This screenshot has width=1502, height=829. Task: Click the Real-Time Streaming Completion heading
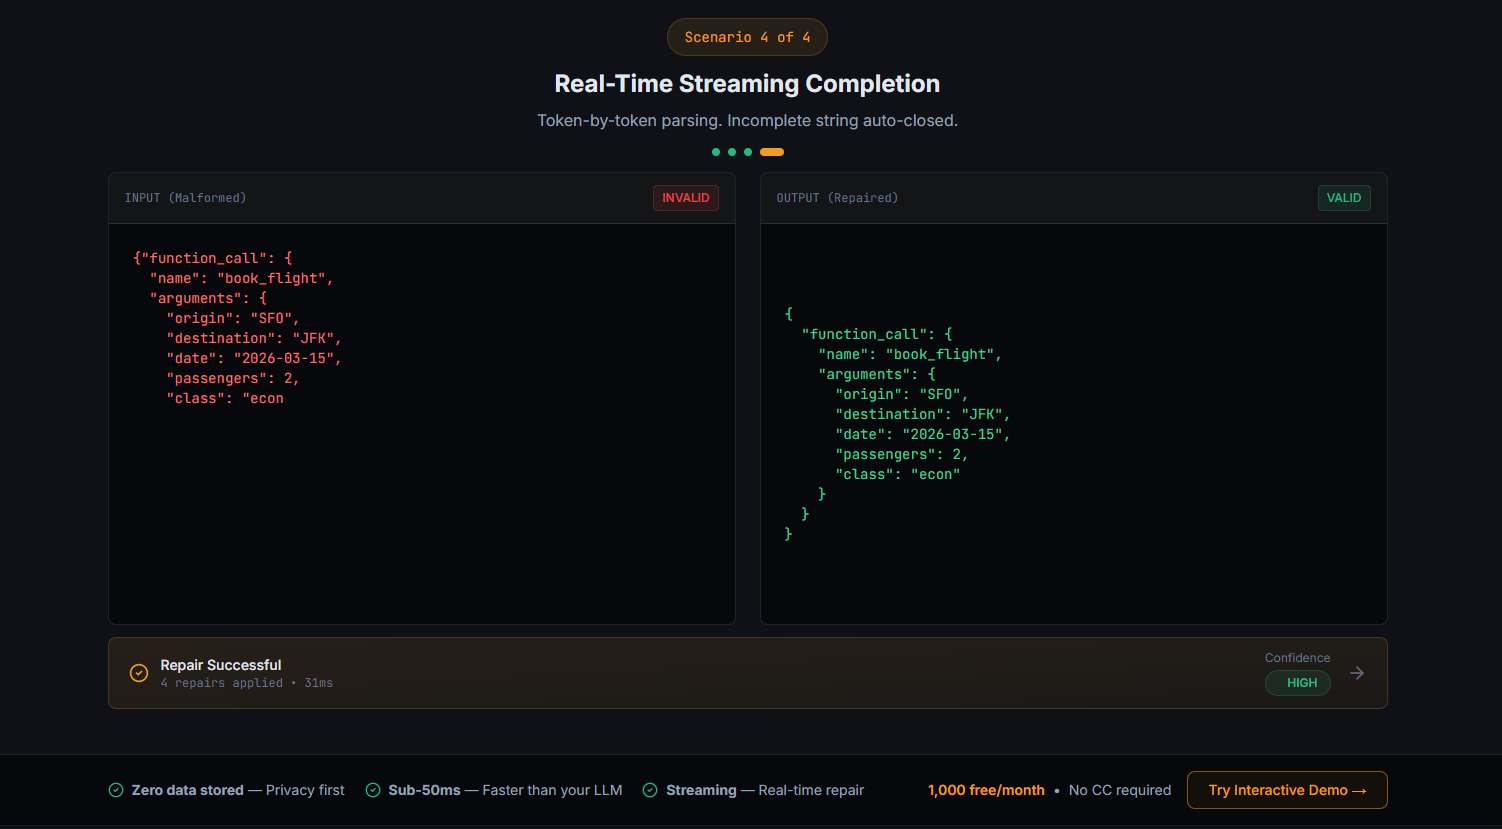747,84
